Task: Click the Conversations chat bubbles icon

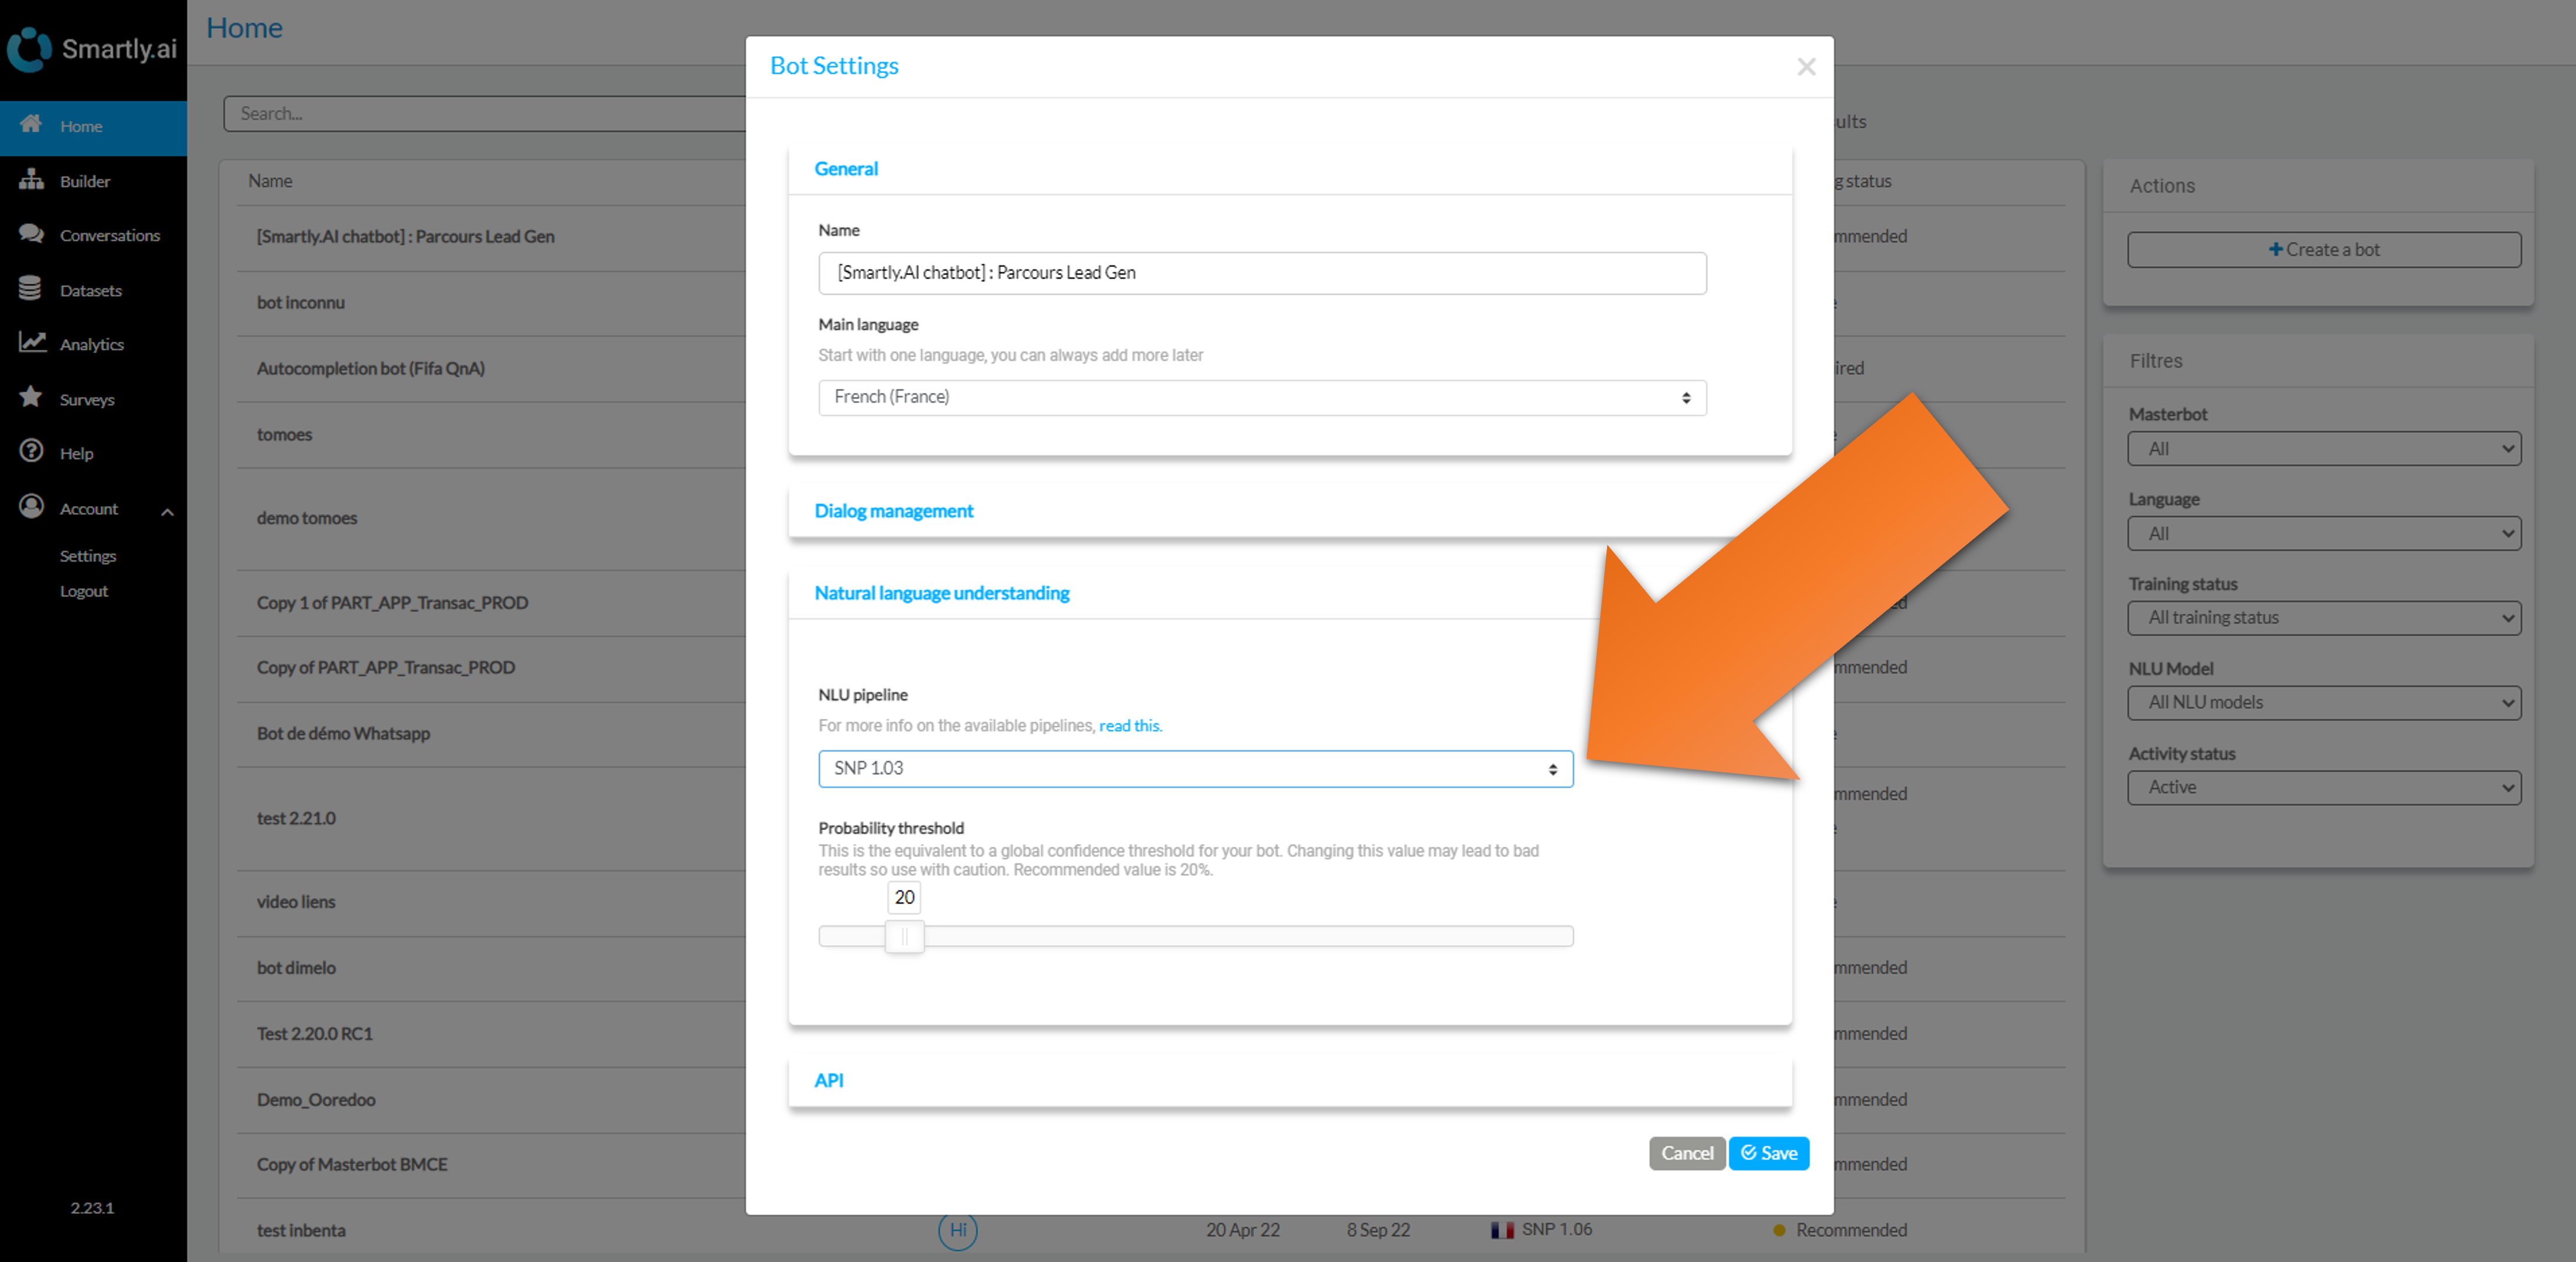Action: (x=31, y=234)
